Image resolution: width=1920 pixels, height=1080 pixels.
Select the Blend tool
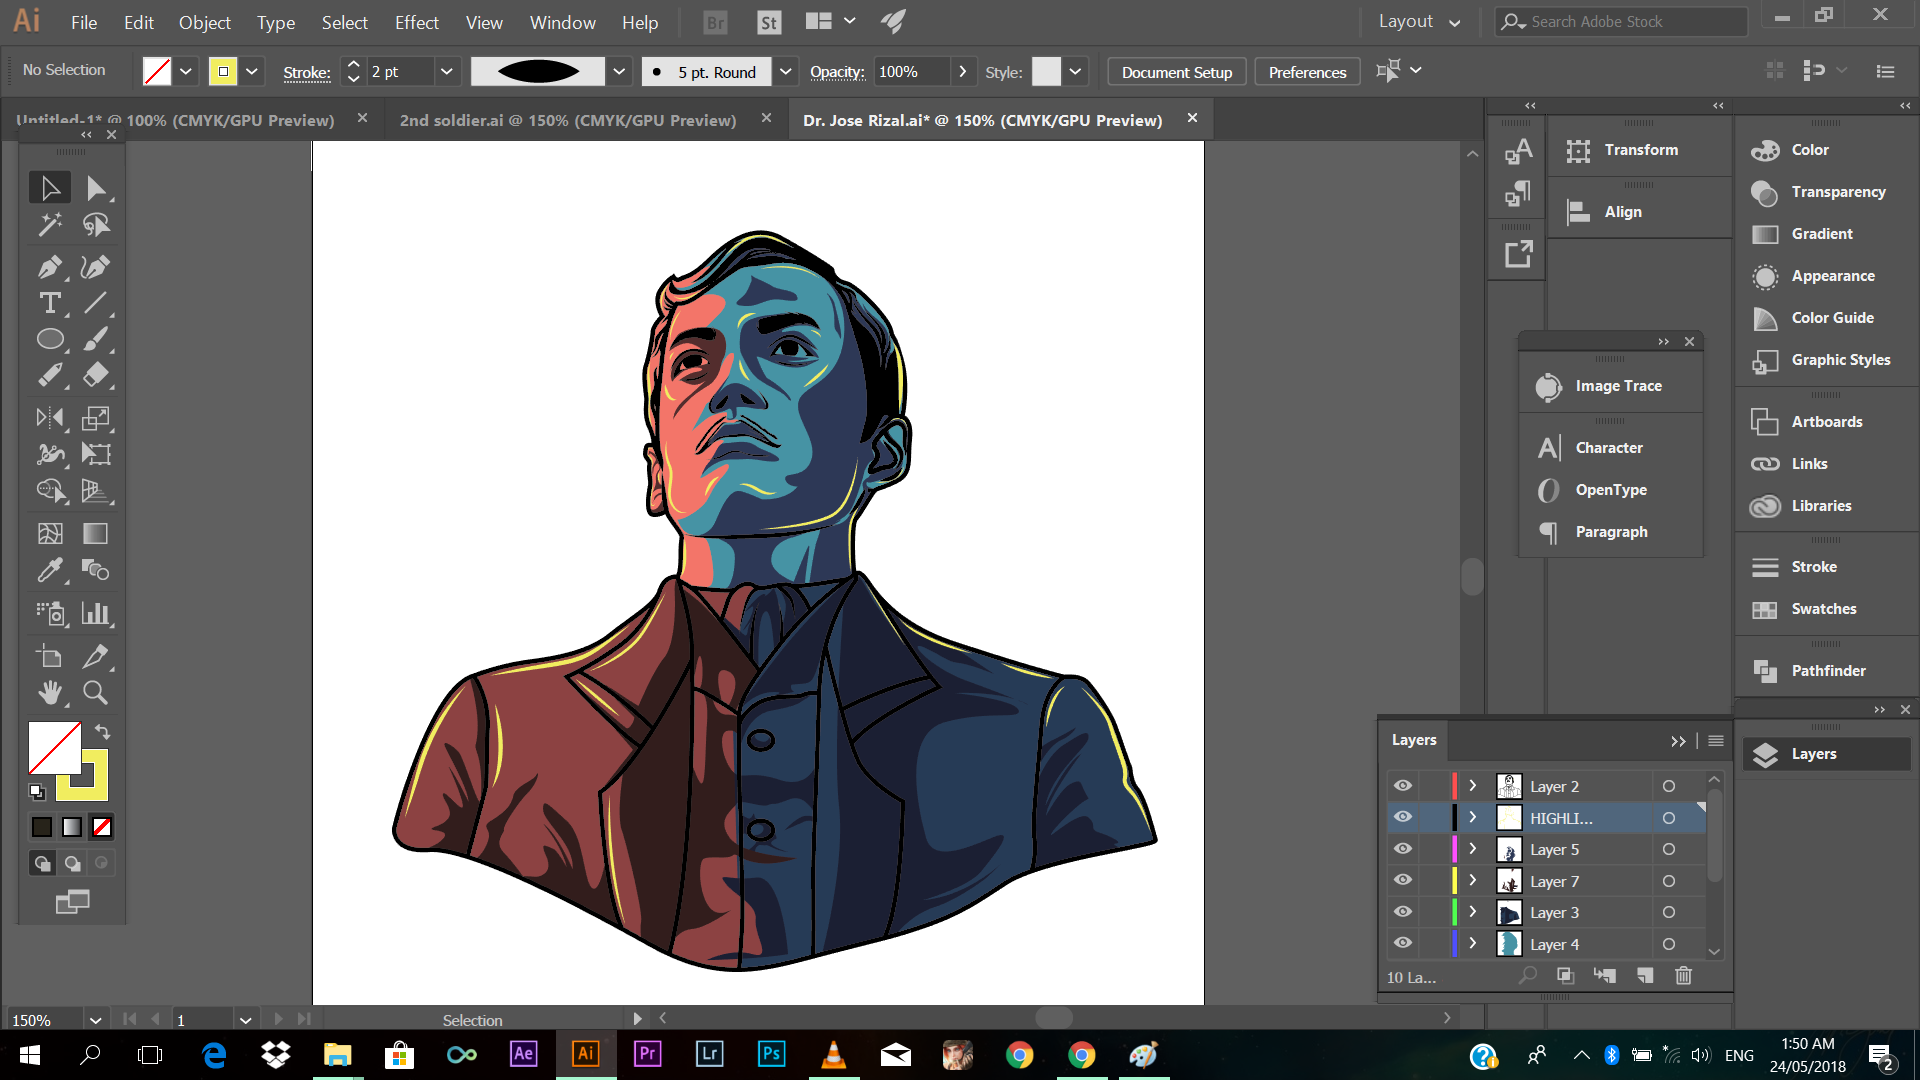click(96, 569)
